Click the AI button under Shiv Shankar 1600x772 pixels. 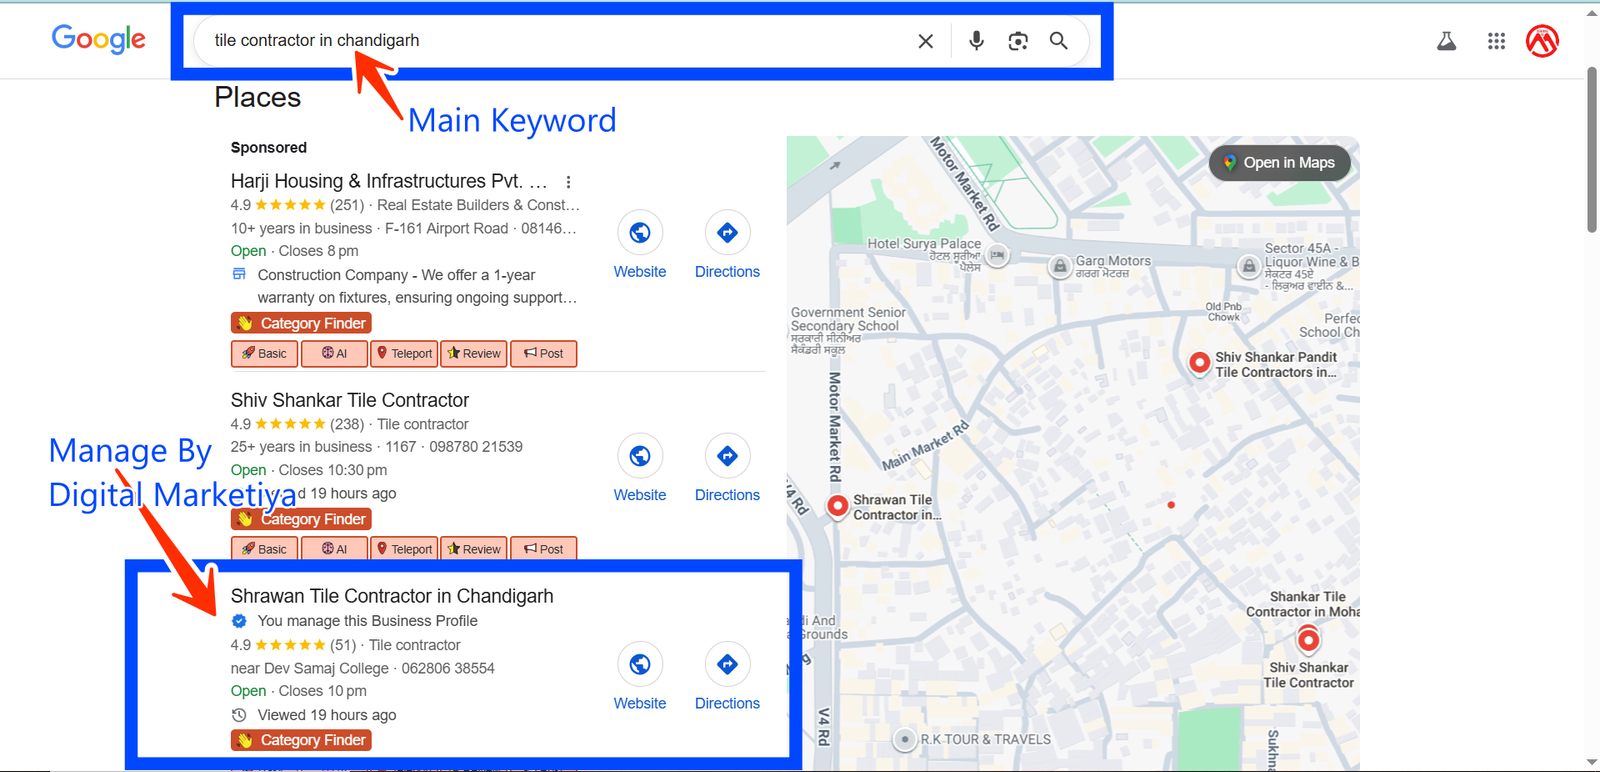tap(334, 549)
